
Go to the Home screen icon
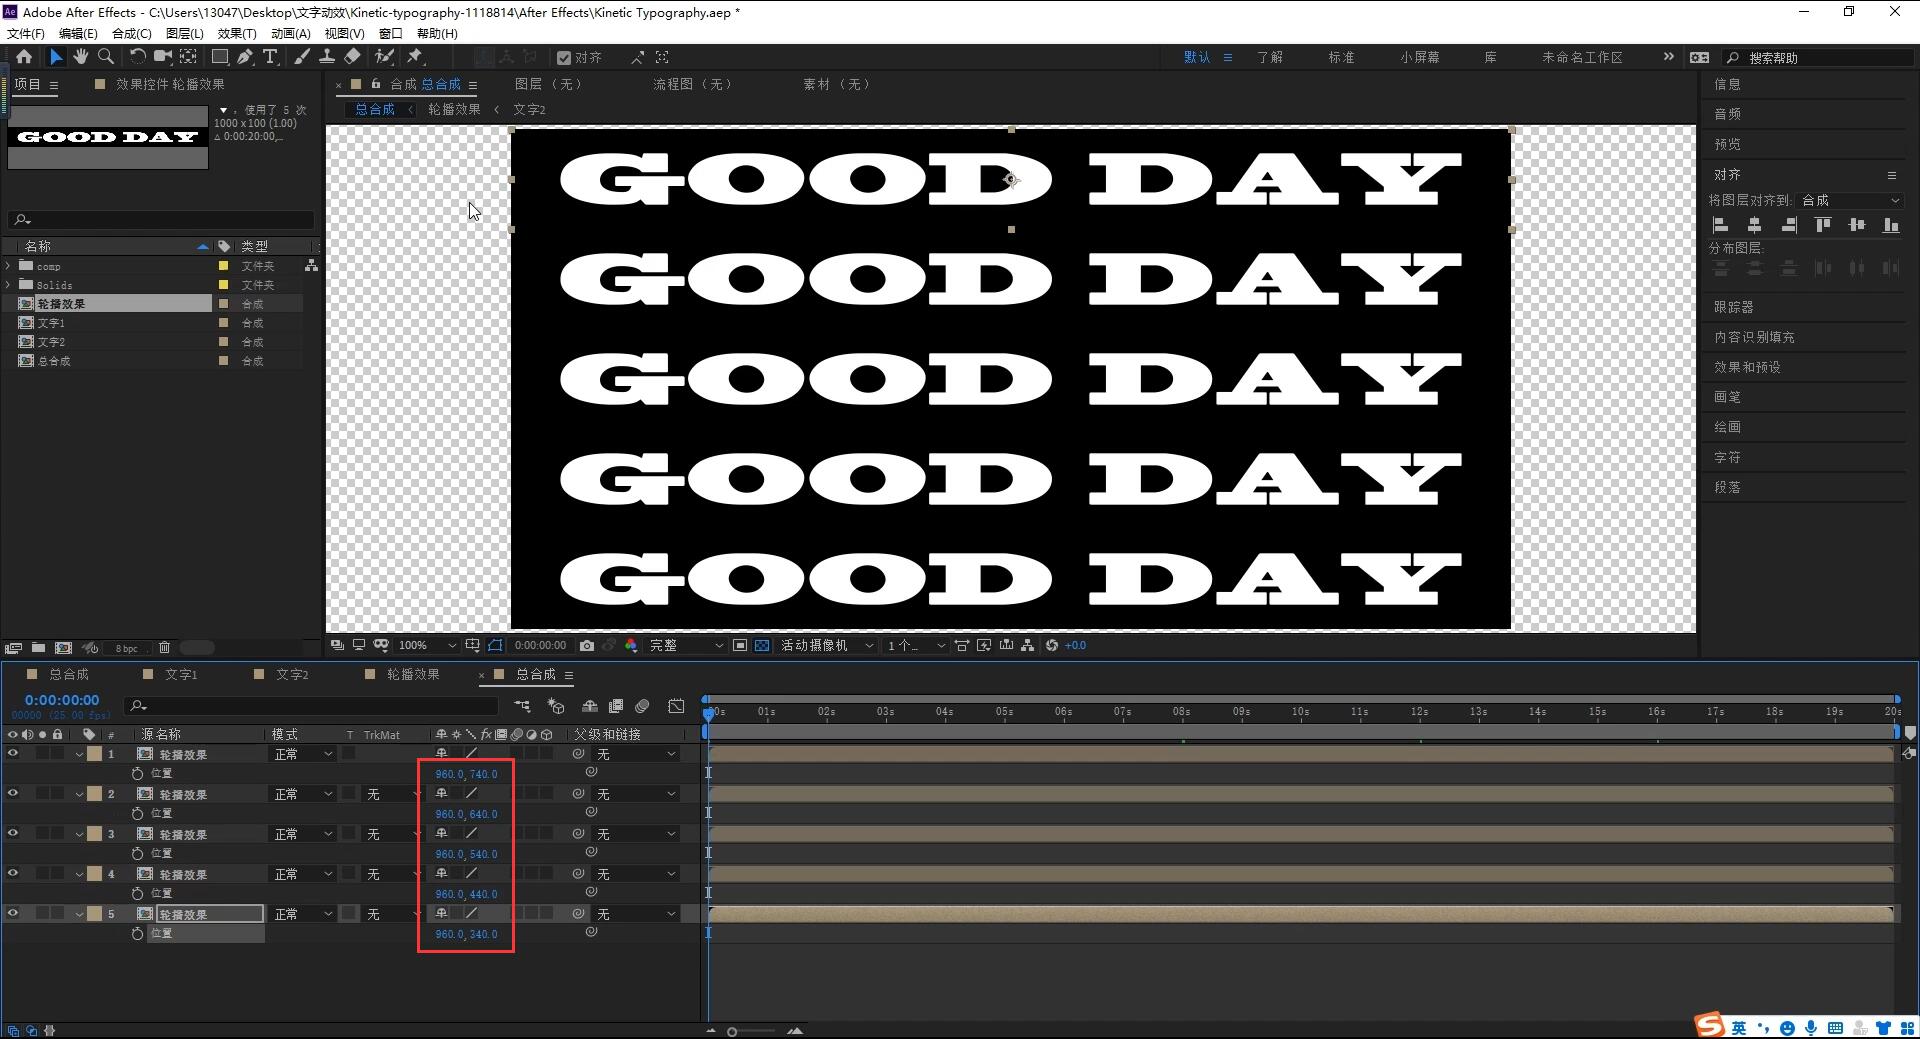(24, 57)
